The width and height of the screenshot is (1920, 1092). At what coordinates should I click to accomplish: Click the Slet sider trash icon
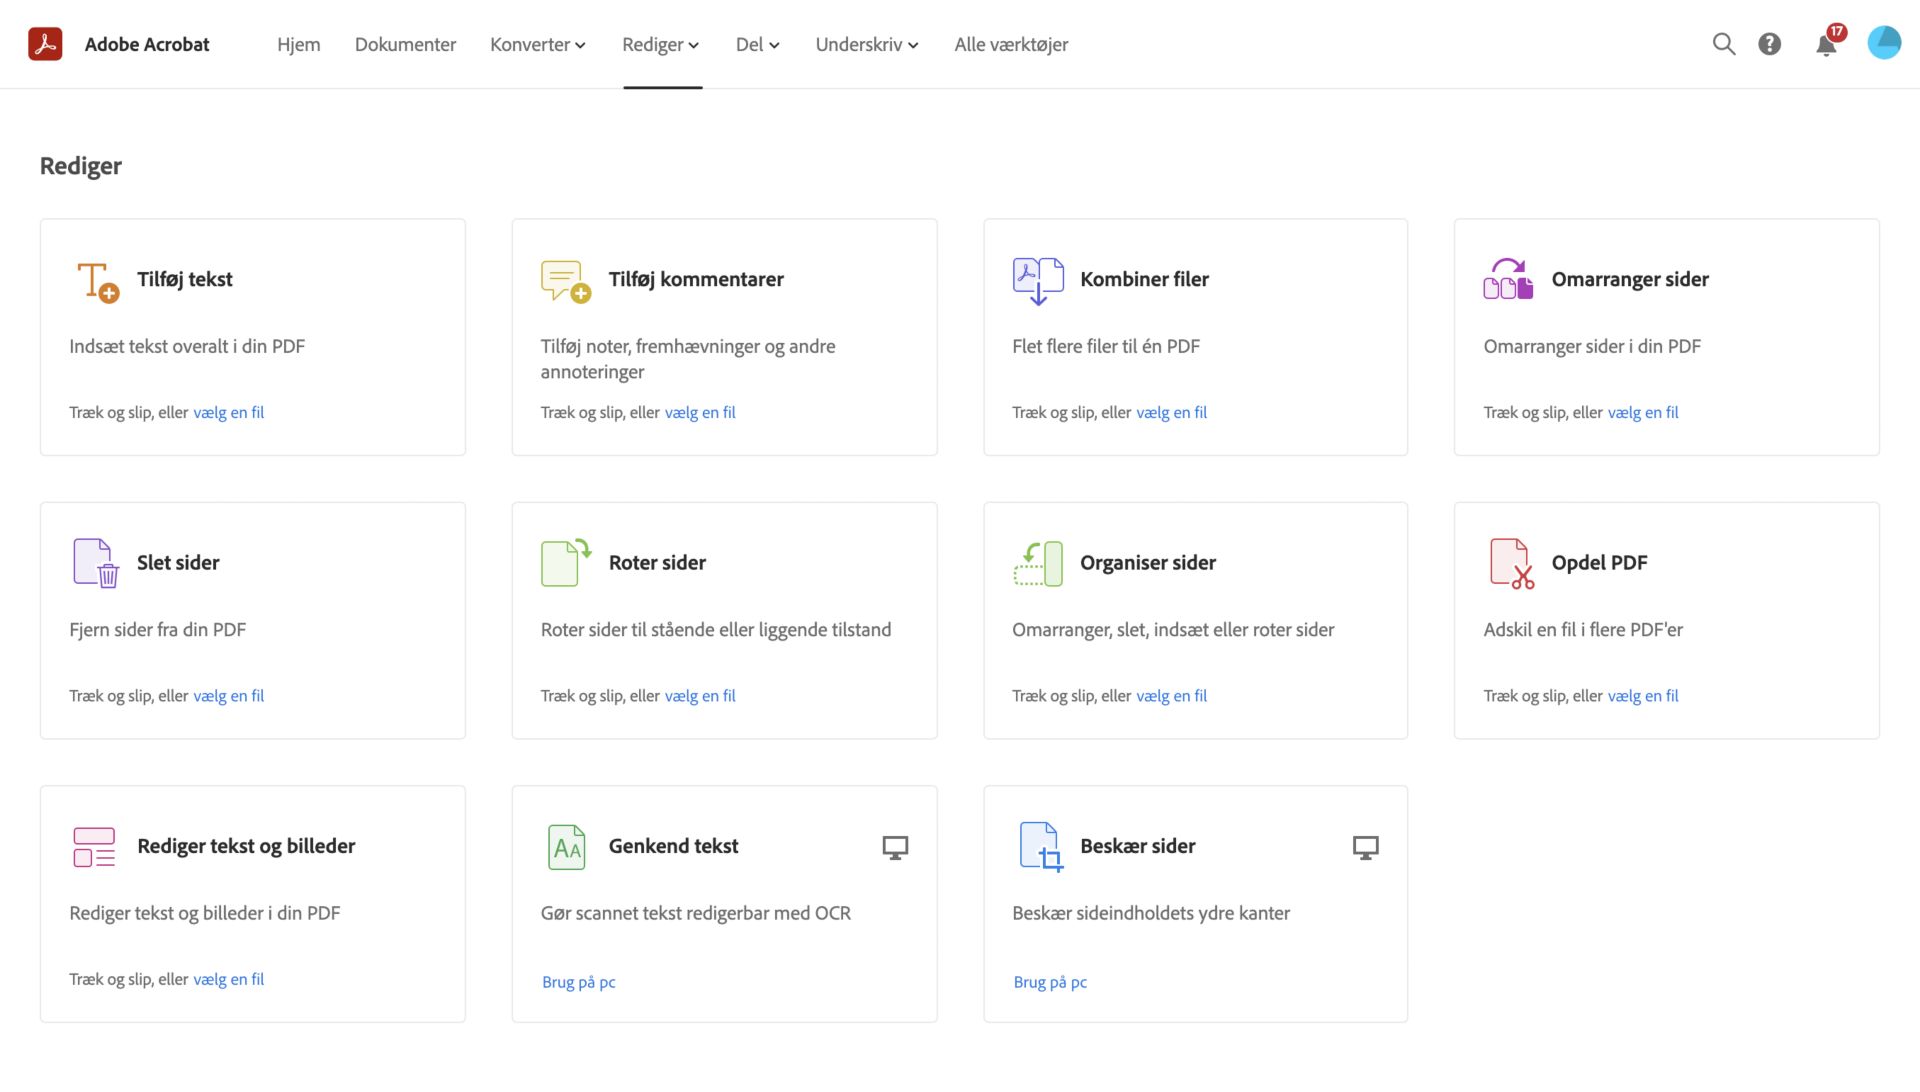pyautogui.click(x=96, y=563)
